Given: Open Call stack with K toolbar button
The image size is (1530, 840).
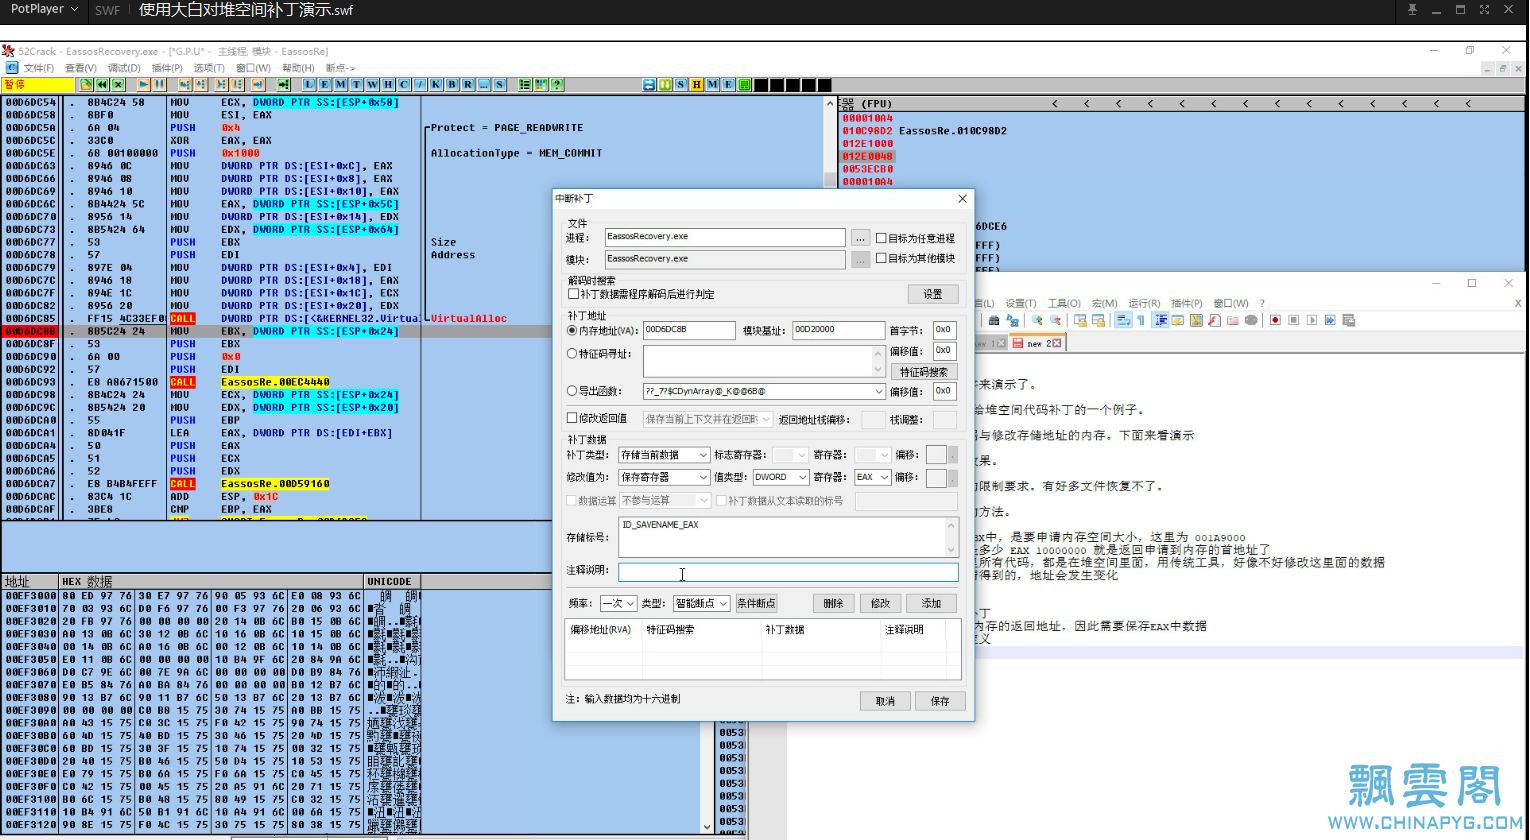Looking at the screenshot, I should pos(436,84).
